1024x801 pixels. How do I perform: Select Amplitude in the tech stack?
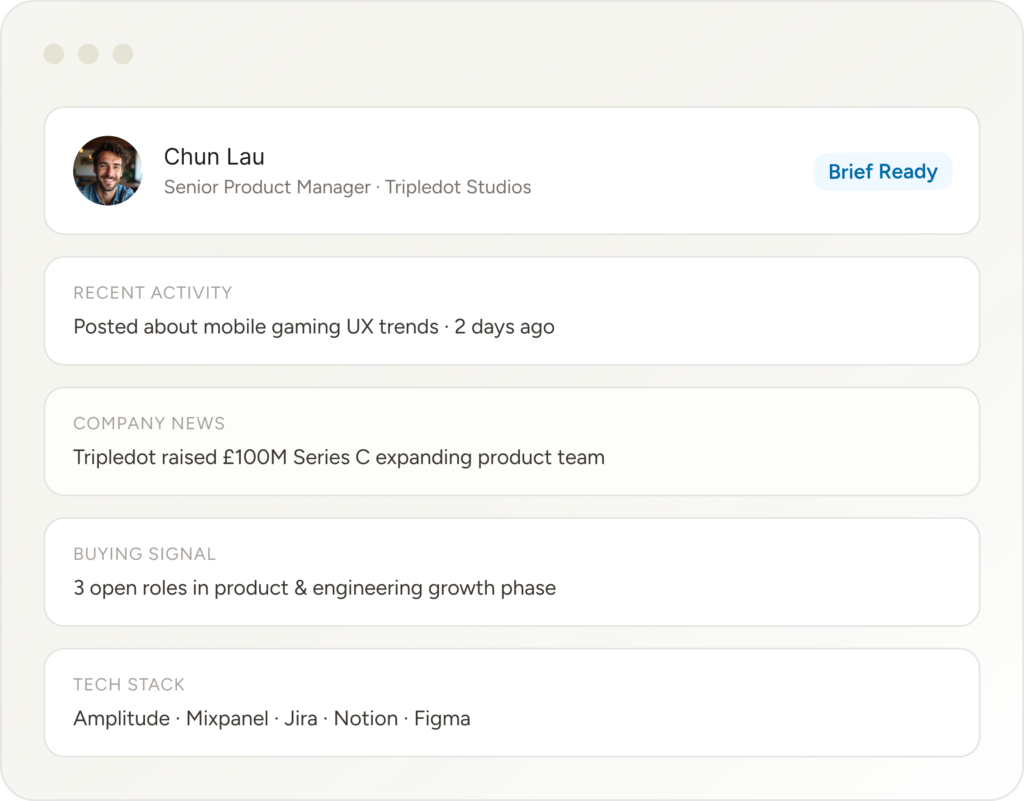[x=121, y=719]
